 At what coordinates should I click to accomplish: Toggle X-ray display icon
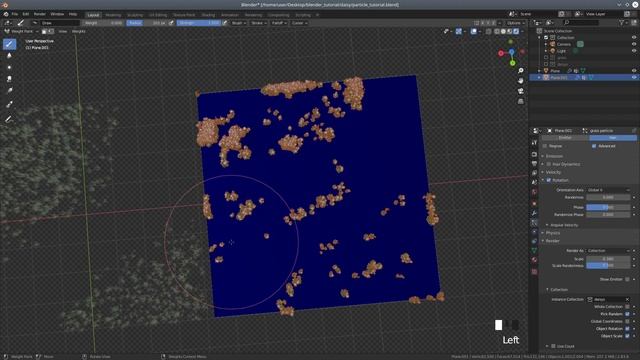(x=488, y=31)
